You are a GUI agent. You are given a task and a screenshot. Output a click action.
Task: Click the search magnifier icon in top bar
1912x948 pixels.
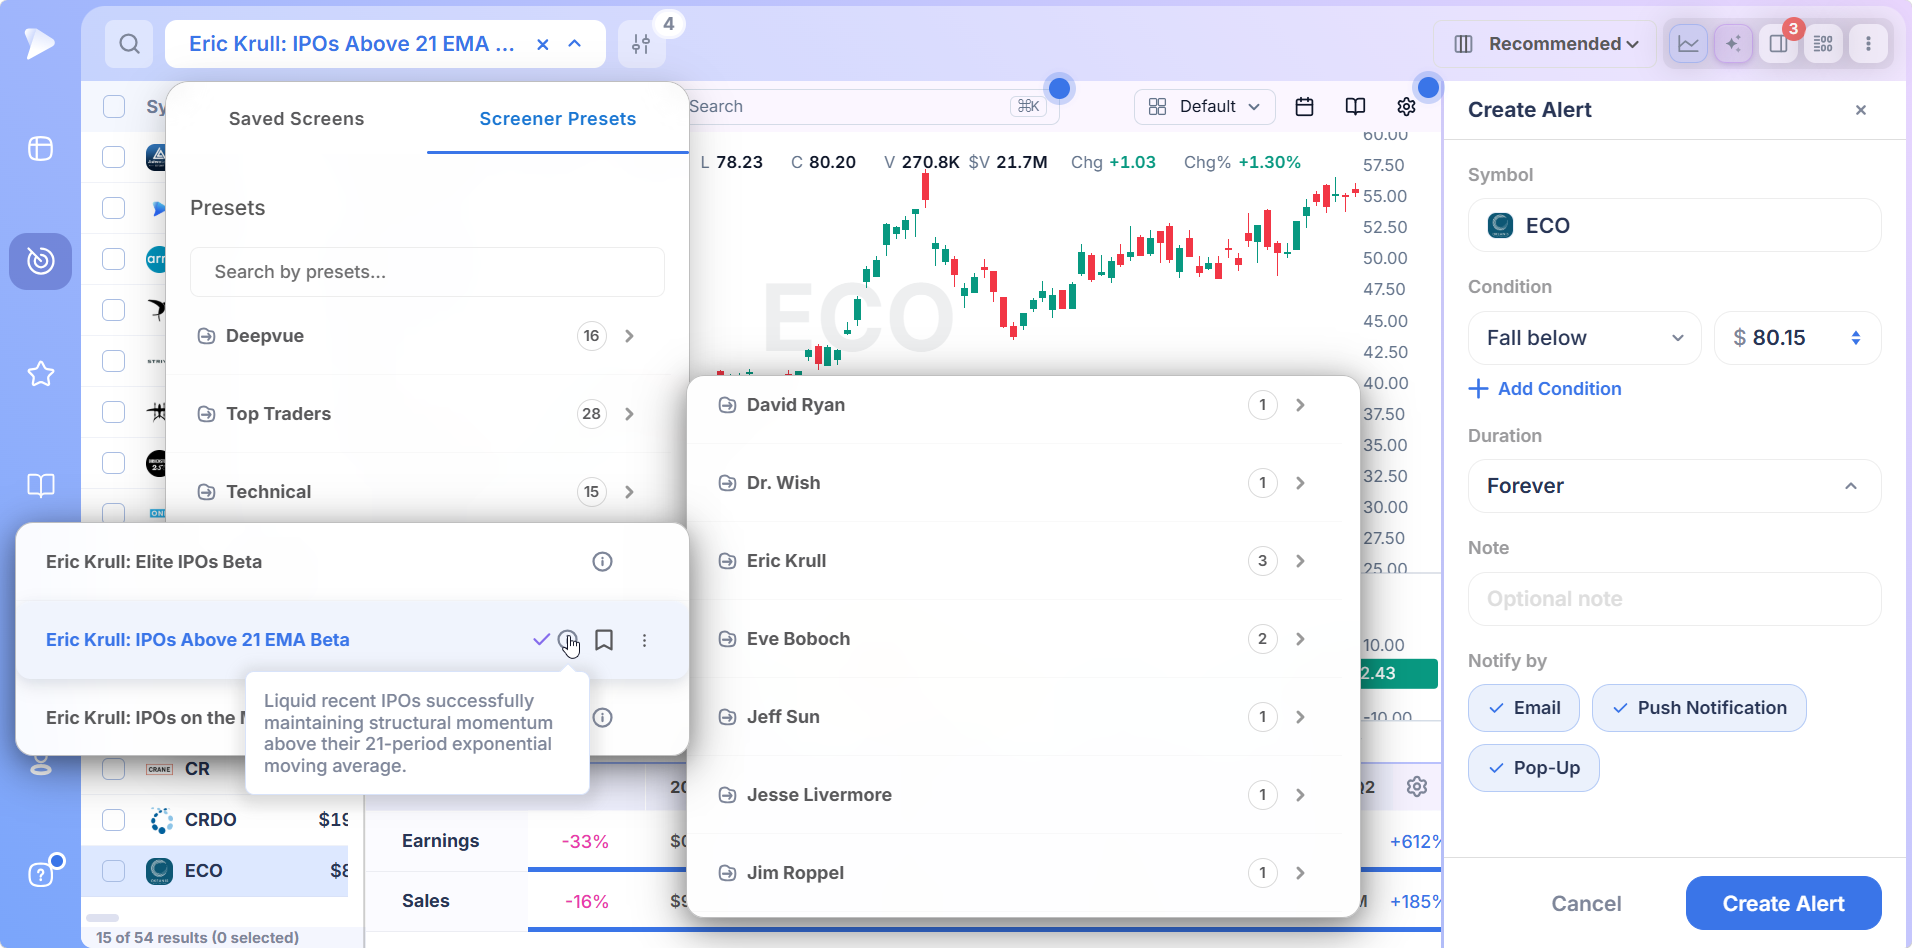(x=129, y=44)
